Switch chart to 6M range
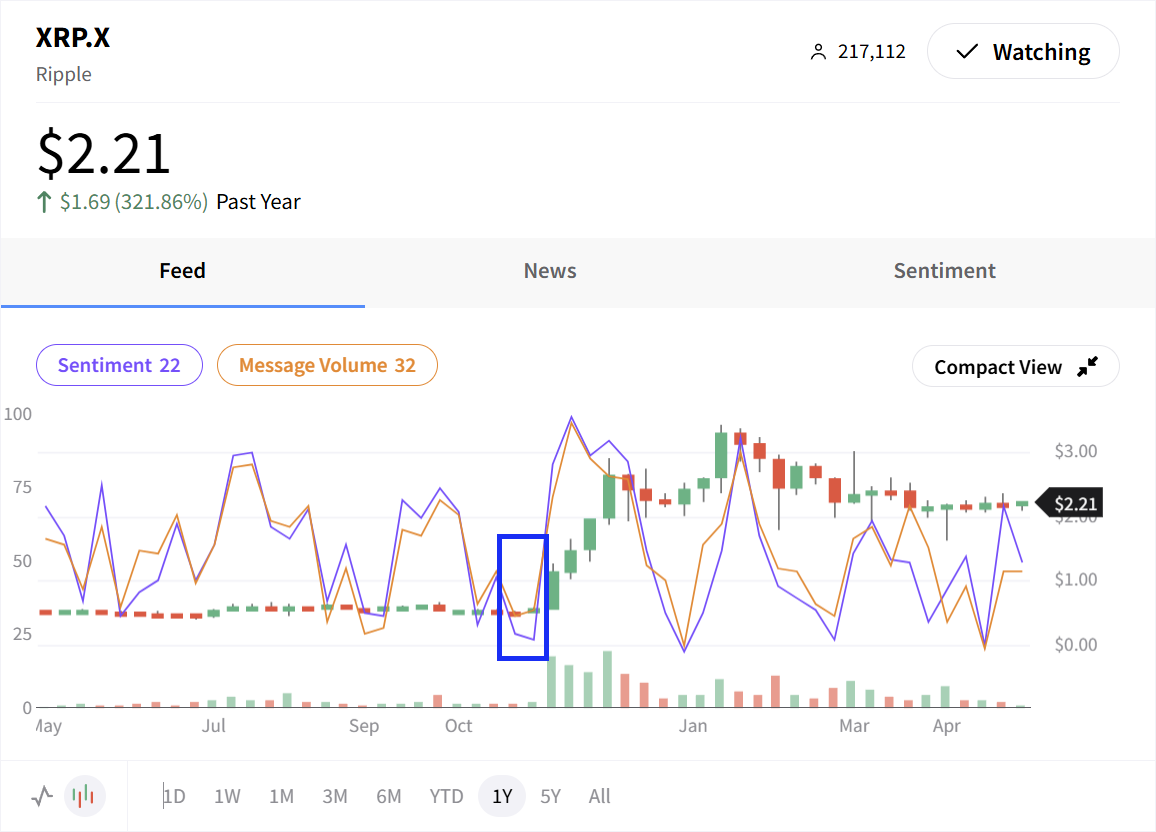The height and width of the screenshot is (832, 1156). [x=389, y=796]
